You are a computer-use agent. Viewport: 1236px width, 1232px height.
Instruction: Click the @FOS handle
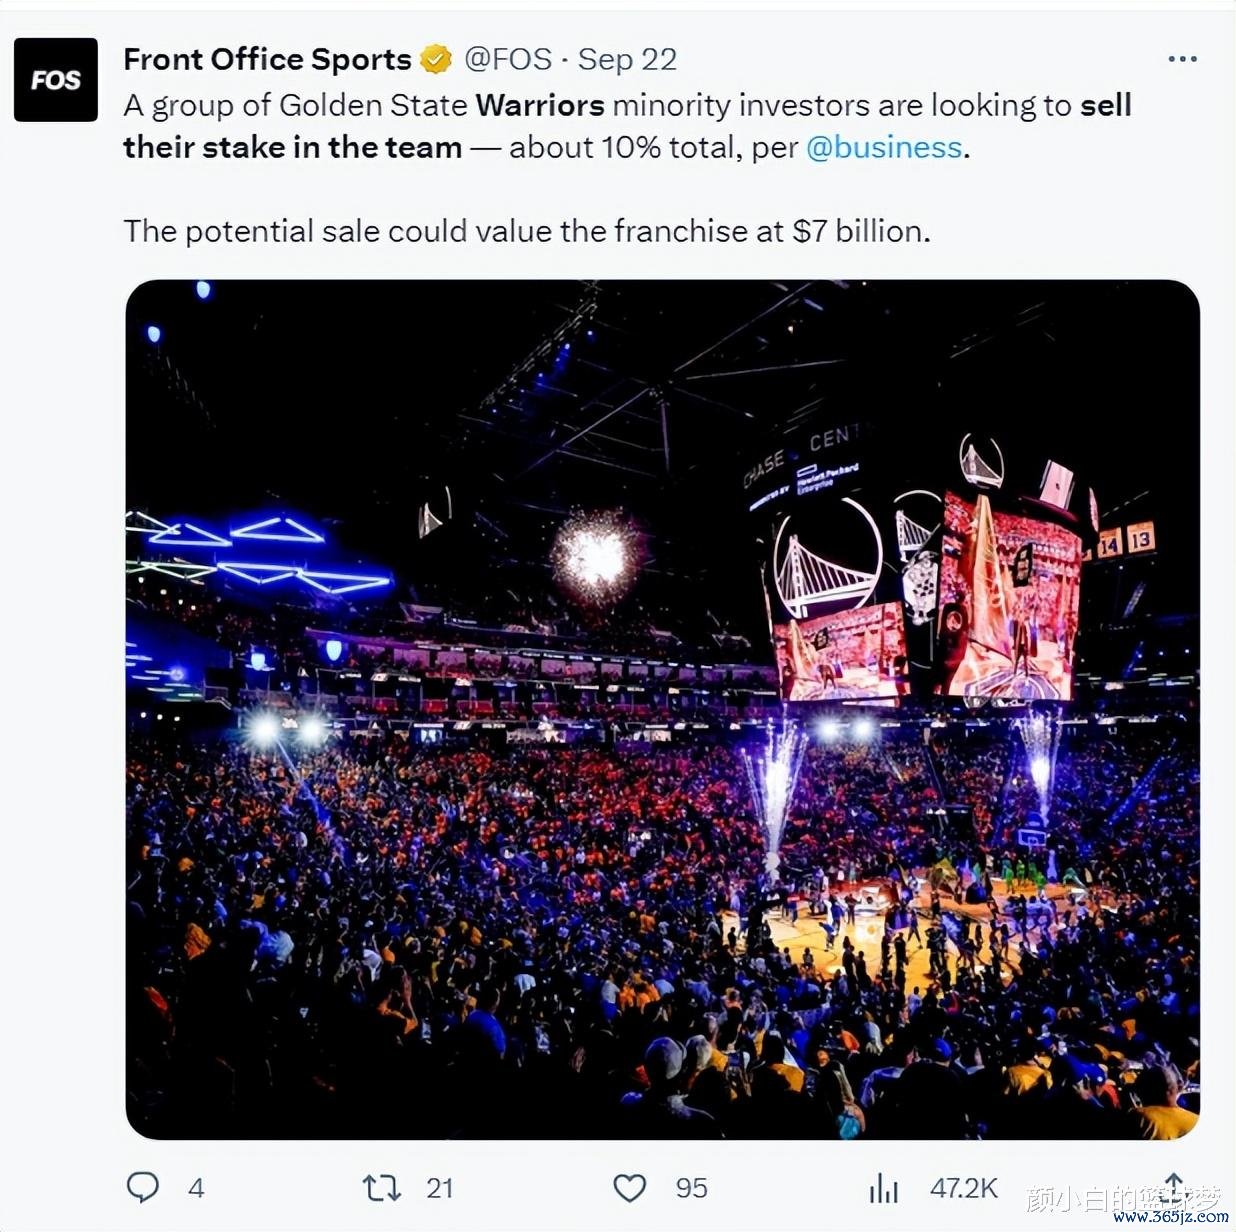508,60
